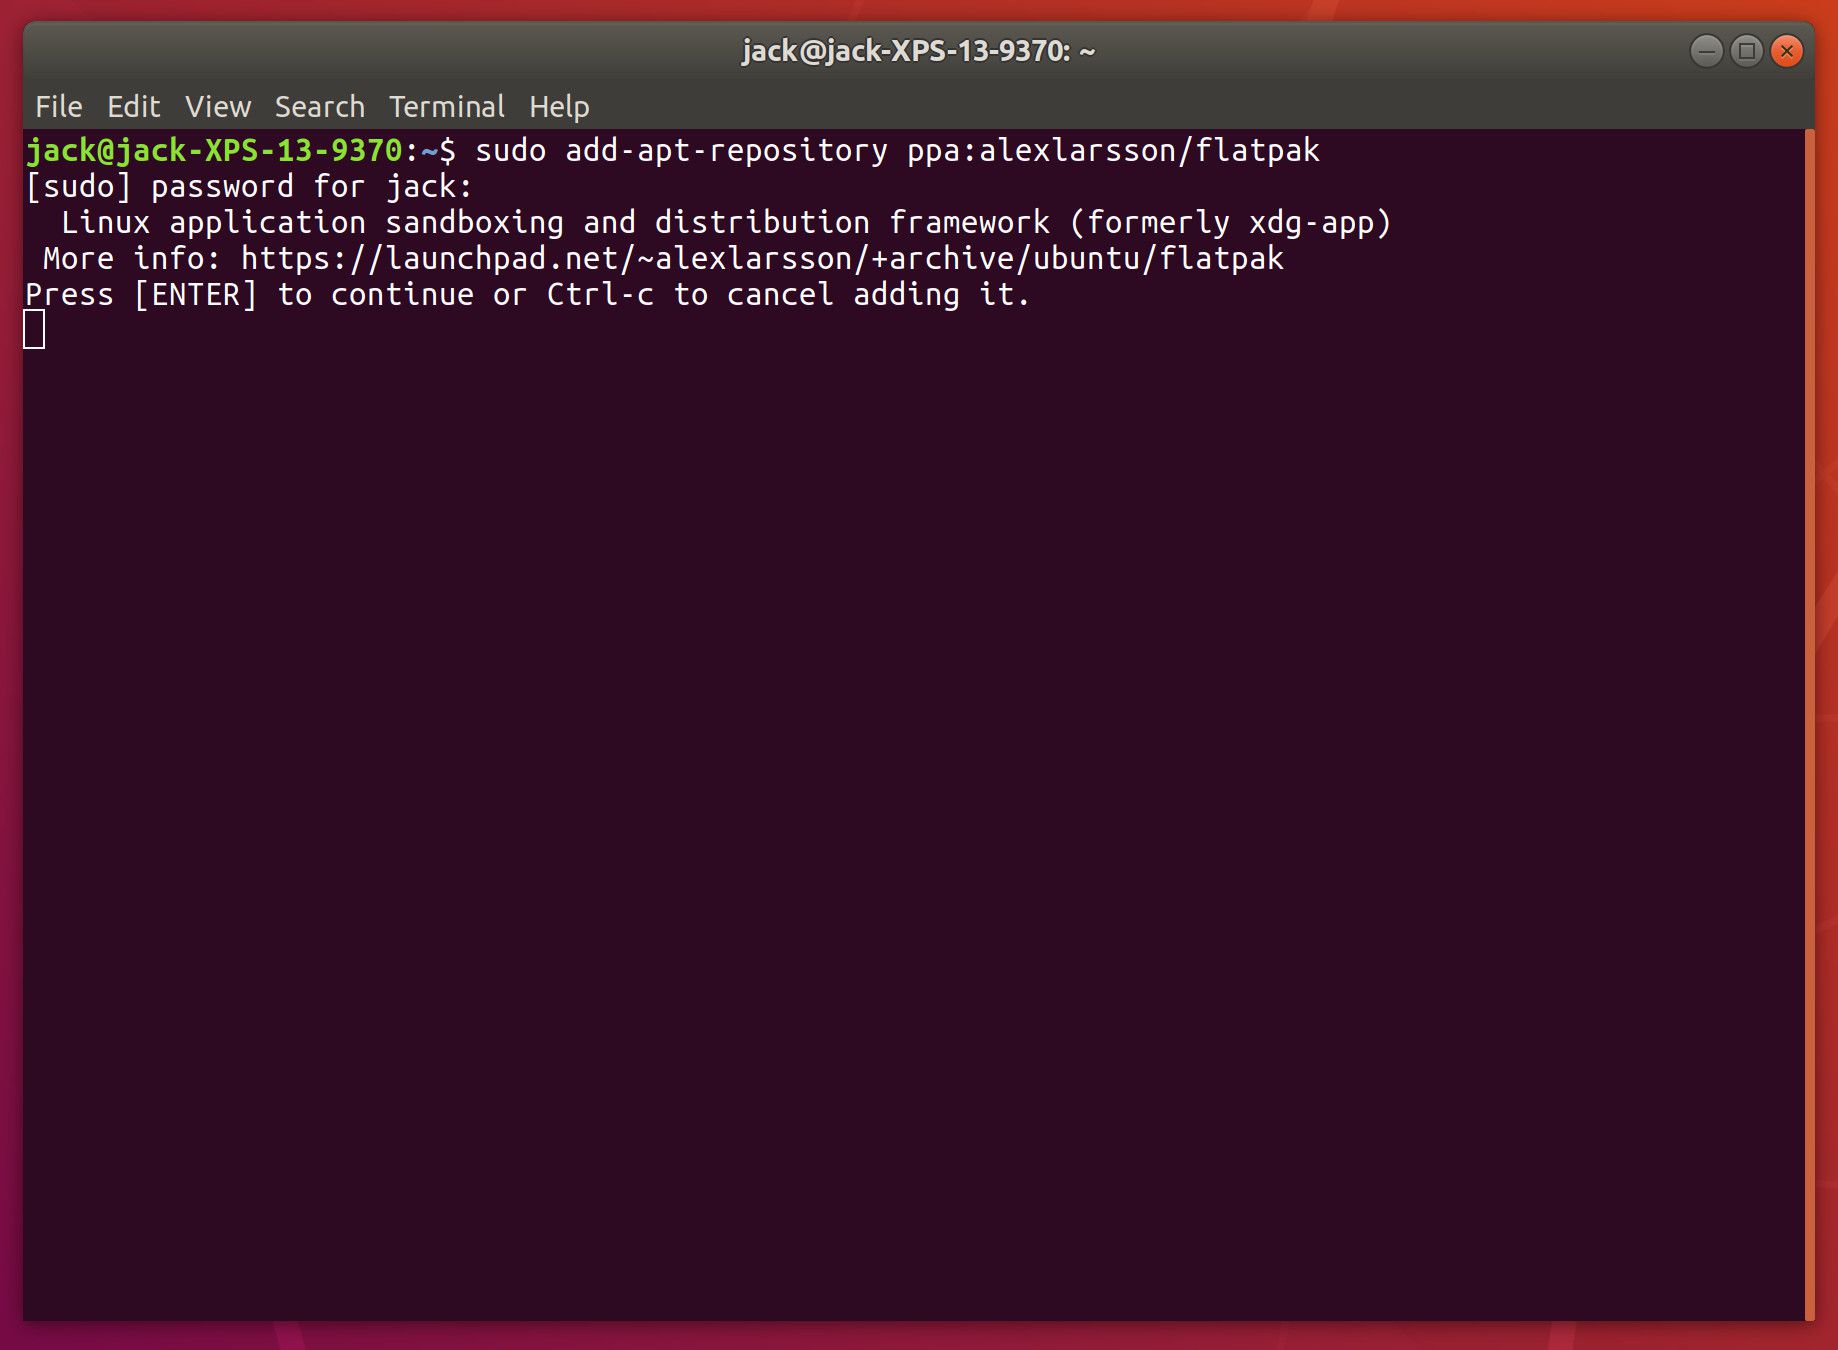Click the blinking block cursor in terminal
Viewport: 1838px width, 1350px height.
[34, 329]
